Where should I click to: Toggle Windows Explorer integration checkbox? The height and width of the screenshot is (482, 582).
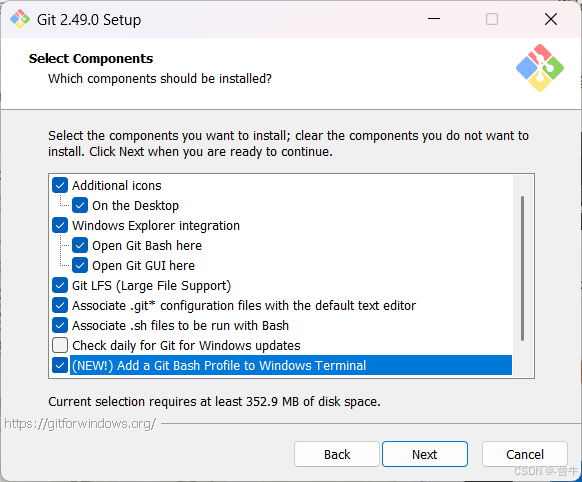[60, 225]
